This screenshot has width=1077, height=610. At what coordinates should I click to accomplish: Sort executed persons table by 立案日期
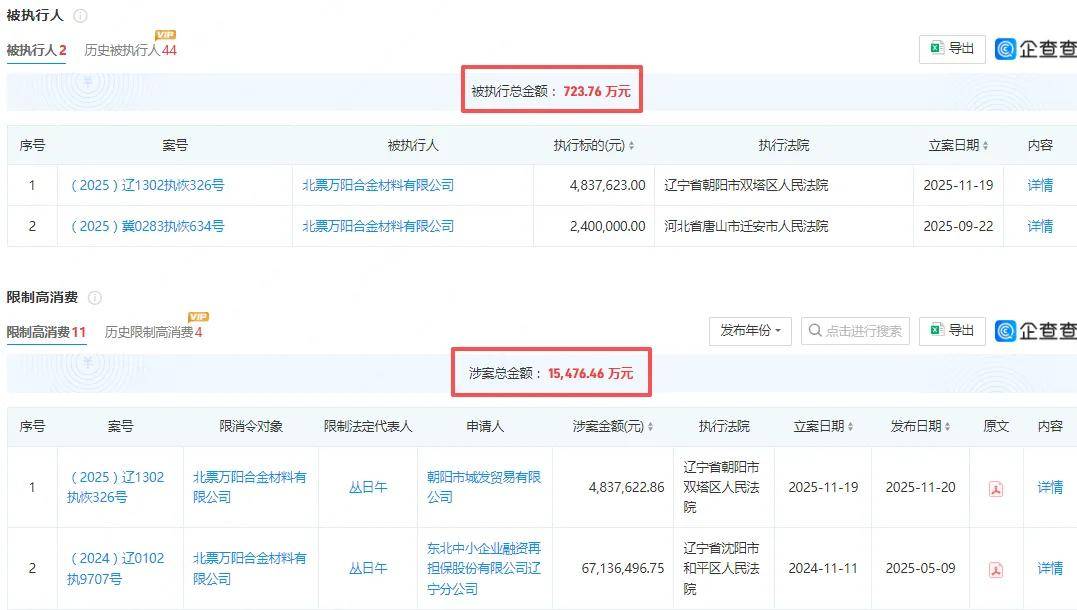[985, 146]
